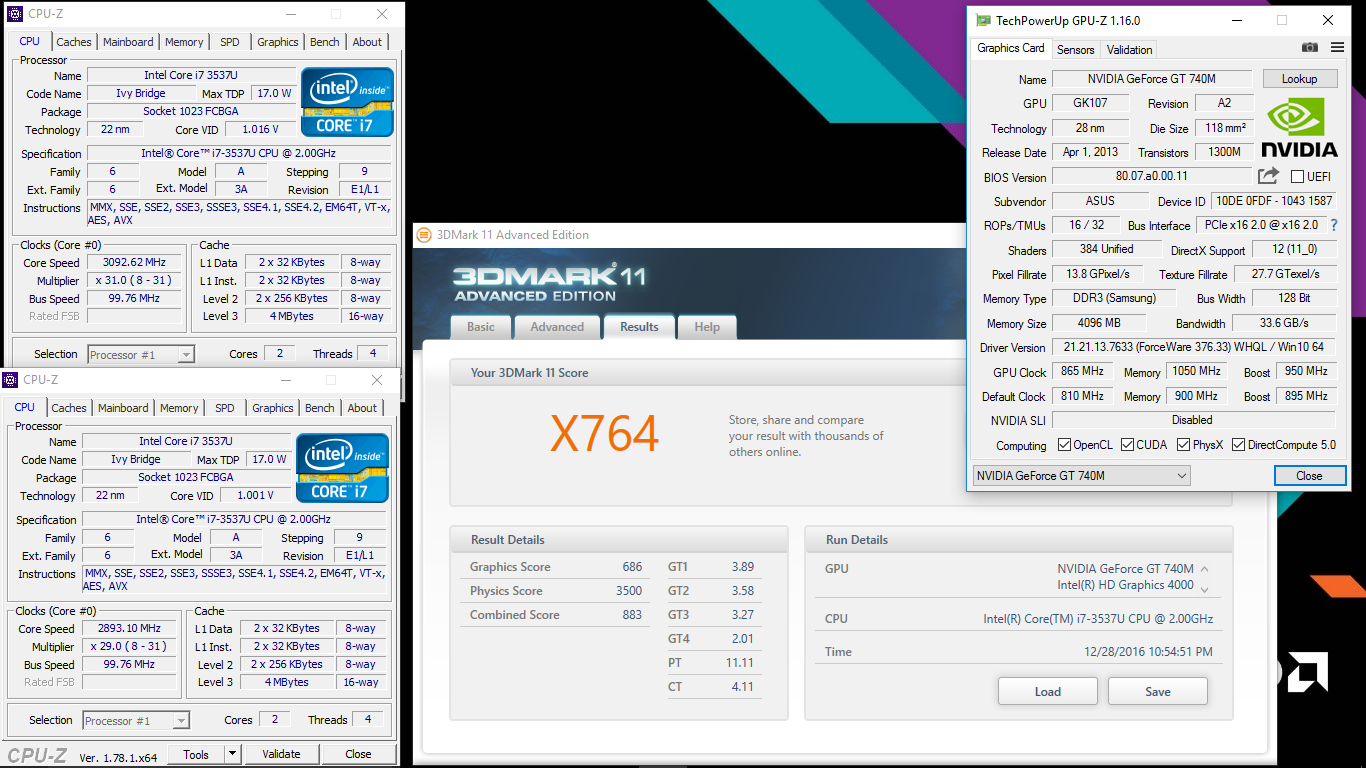Click the Tools button in CPU-Z
The width and height of the screenshot is (1366, 768).
tap(196, 754)
